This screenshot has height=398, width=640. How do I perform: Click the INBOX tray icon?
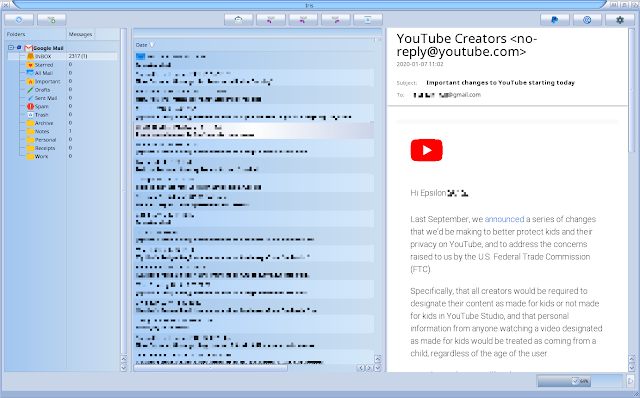point(30,56)
